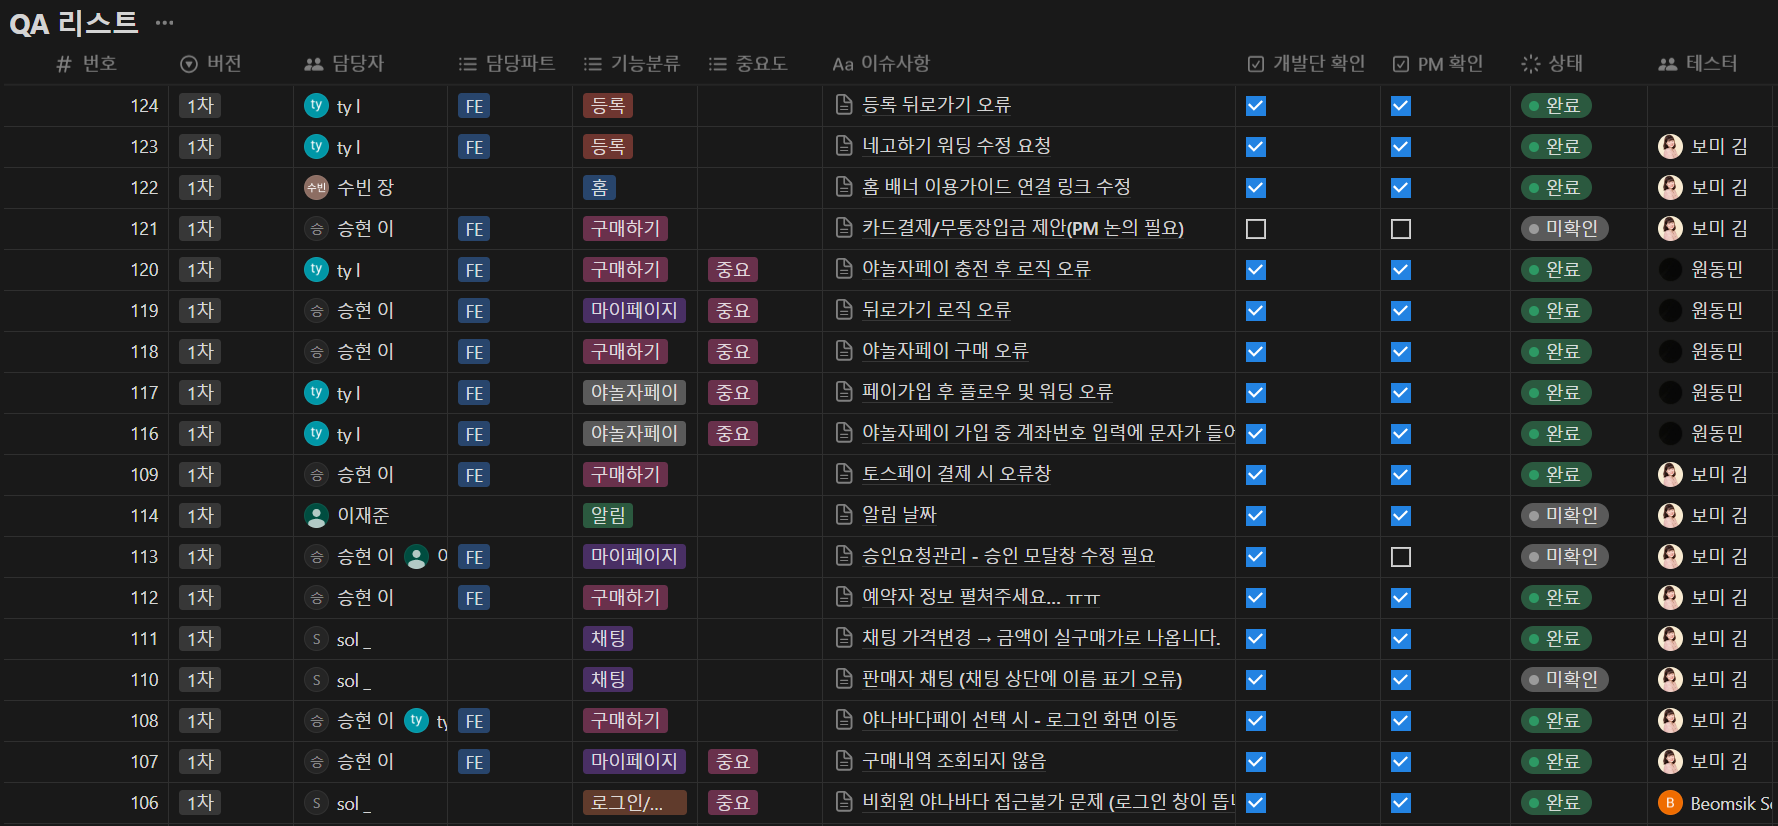Open the issue 뒤로가기 로직 오류
Screen dimensions: 1778x826
click(936, 310)
